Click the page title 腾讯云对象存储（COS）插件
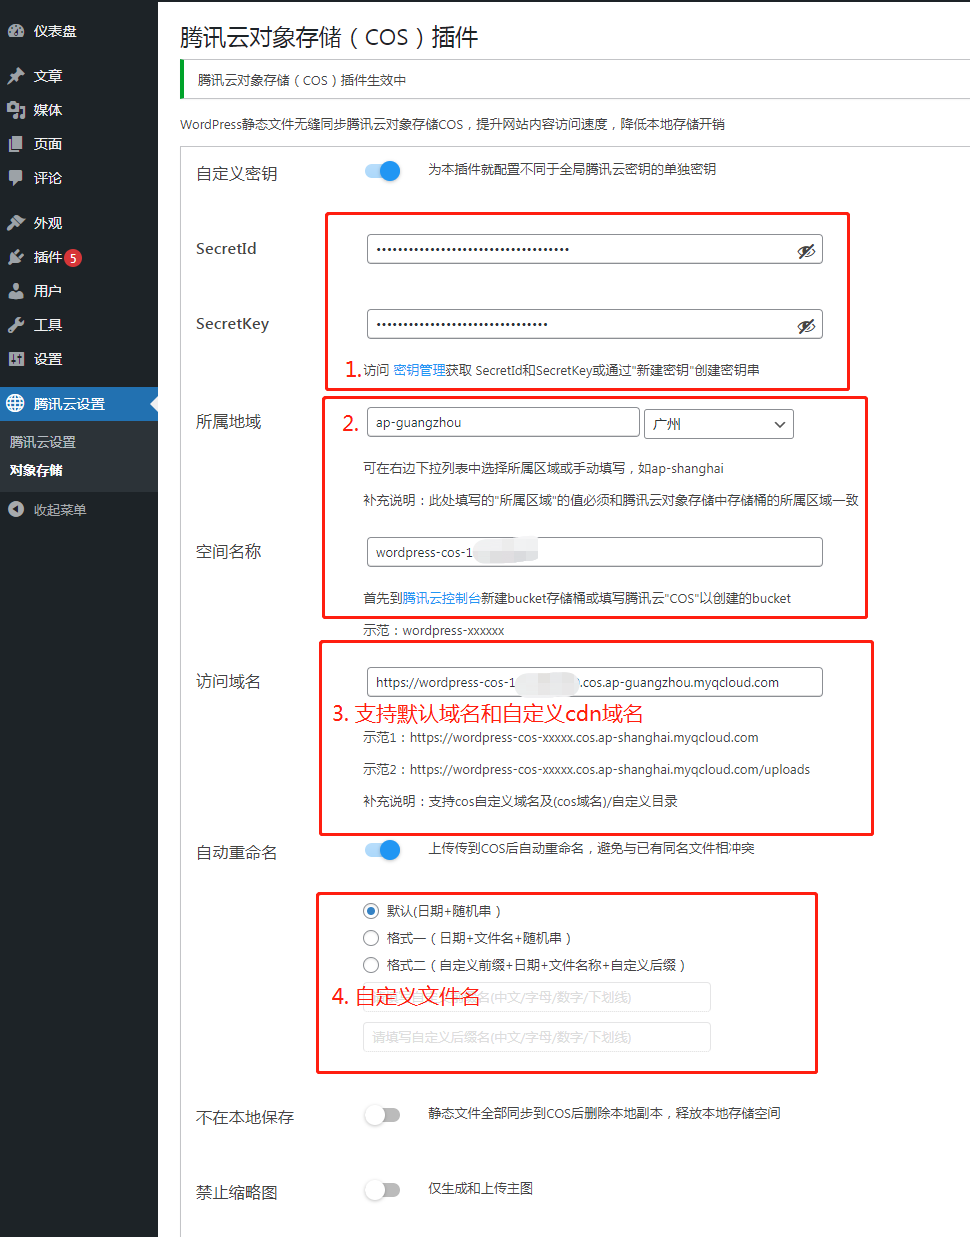Viewport: 970px width, 1237px height. point(329,37)
